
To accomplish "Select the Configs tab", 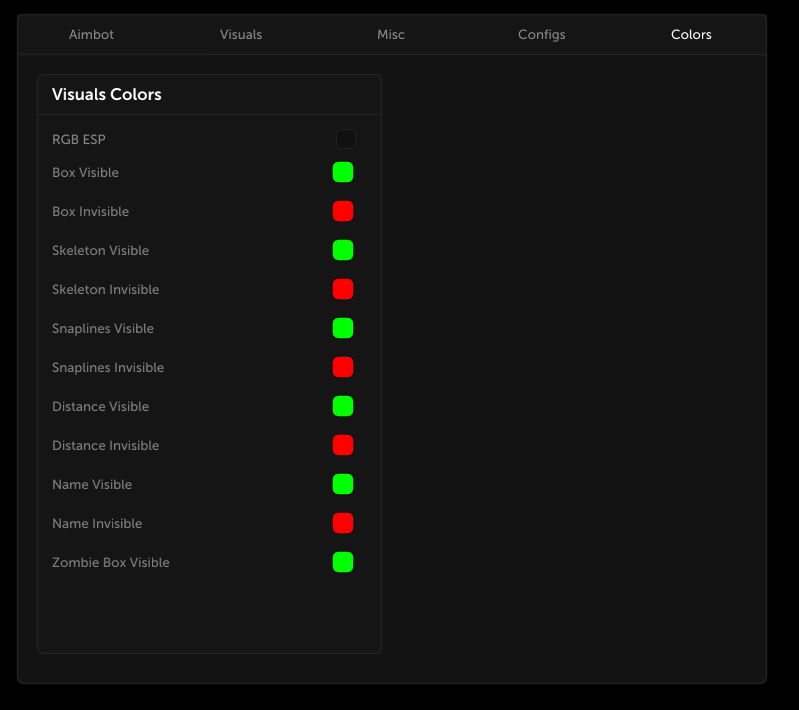I will [541, 35].
